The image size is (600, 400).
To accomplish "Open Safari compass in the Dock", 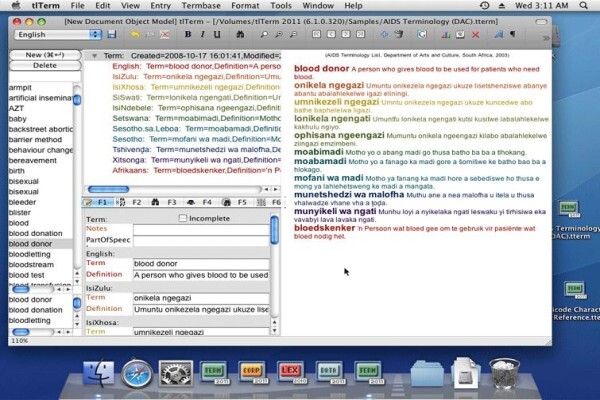I will tap(137, 373).
